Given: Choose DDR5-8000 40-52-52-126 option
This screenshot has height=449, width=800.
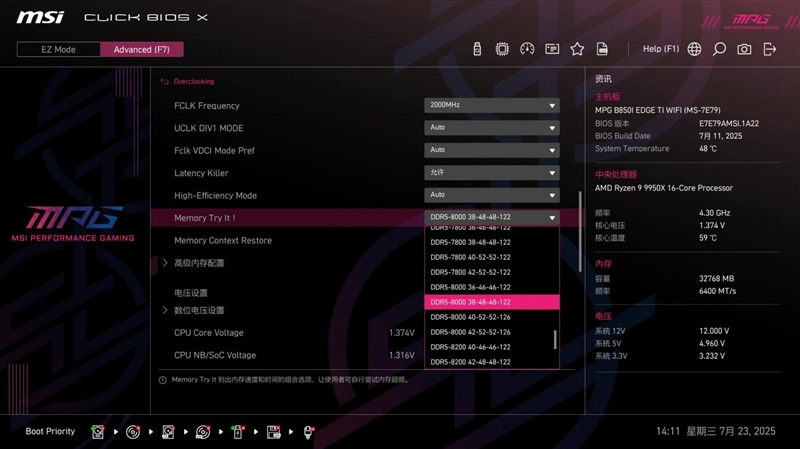Looking at the screenshot, I should coord(492,317).
